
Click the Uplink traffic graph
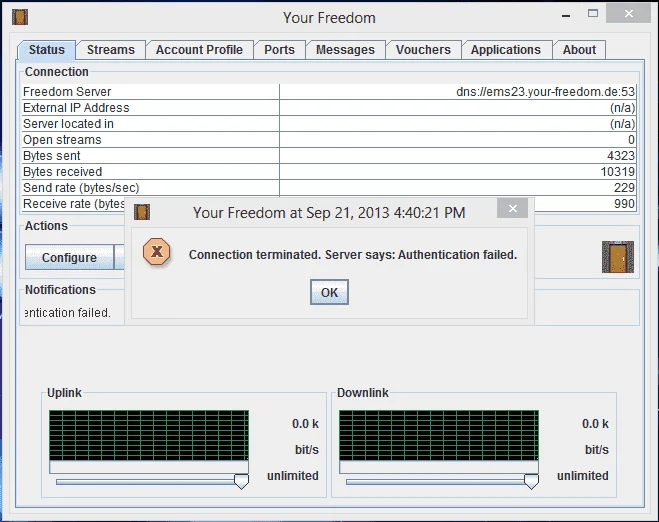tap(149, 435)
